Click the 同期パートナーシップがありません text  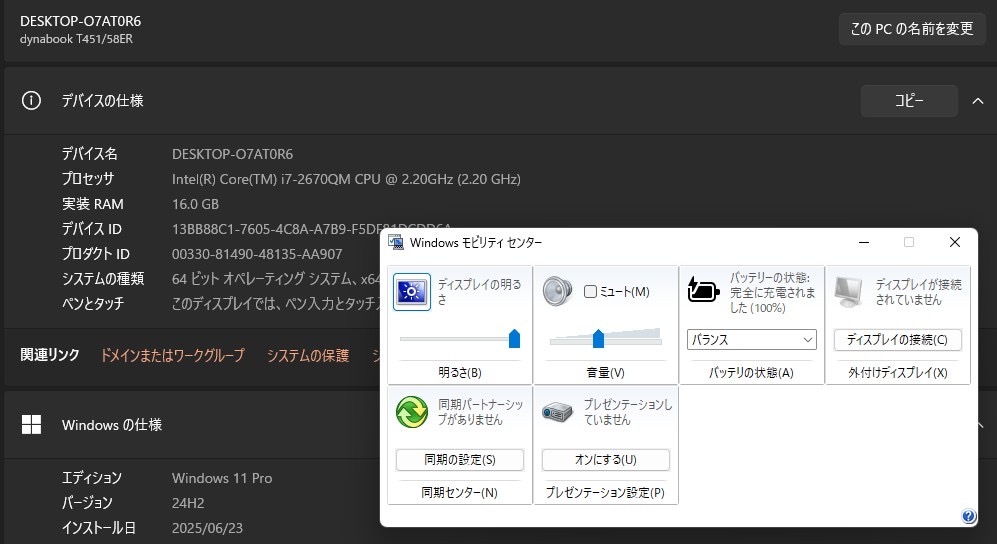pos(481,412)
